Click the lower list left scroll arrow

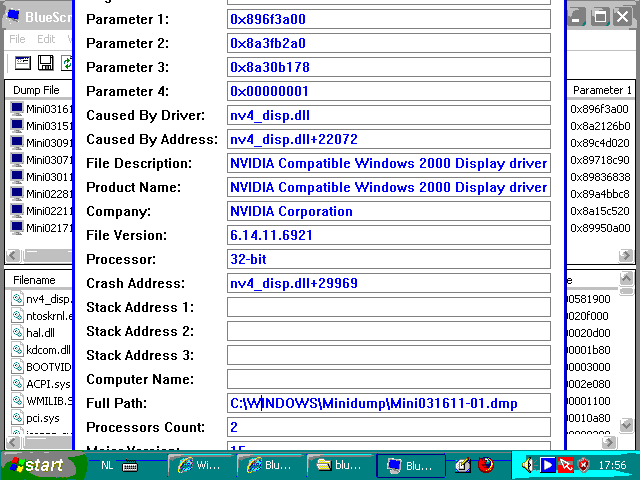(12, 442)
